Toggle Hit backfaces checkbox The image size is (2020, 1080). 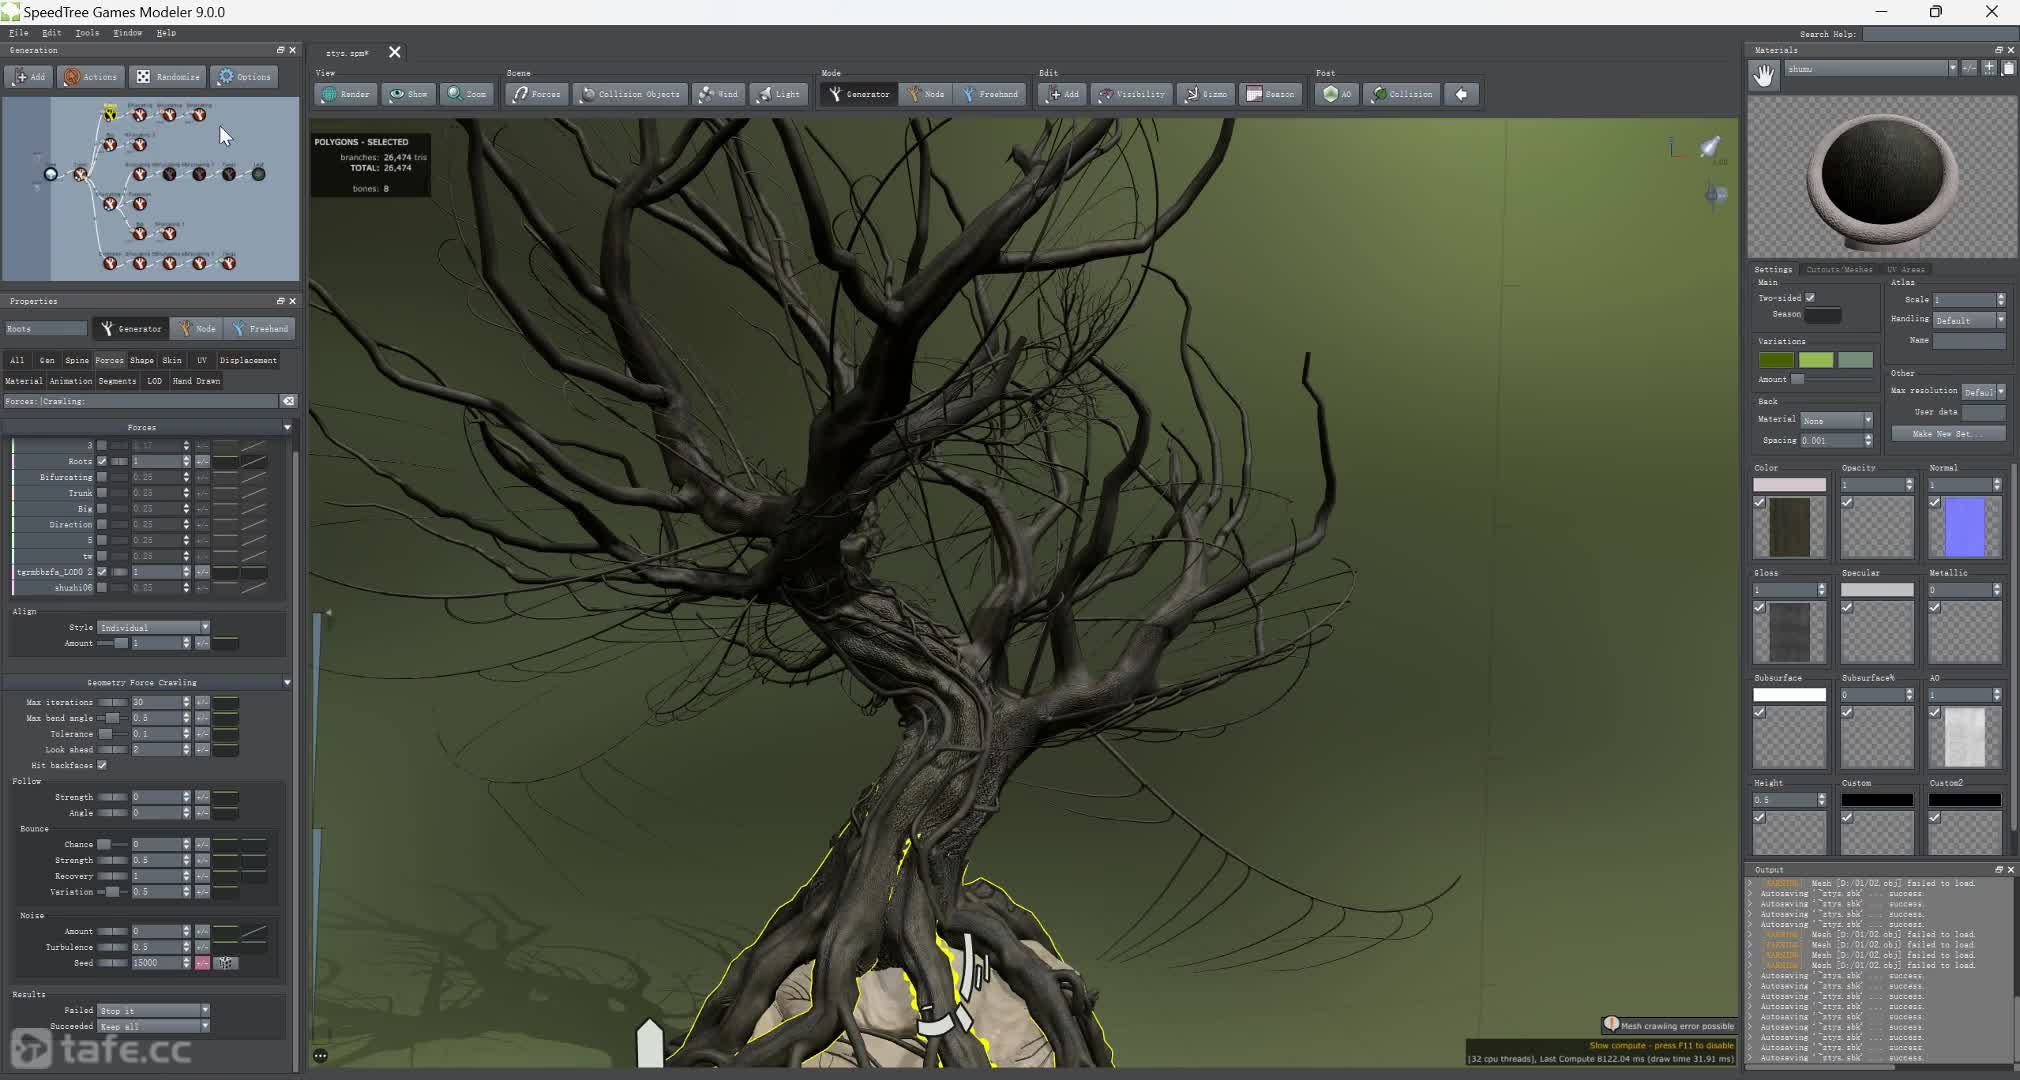point(102,765)
